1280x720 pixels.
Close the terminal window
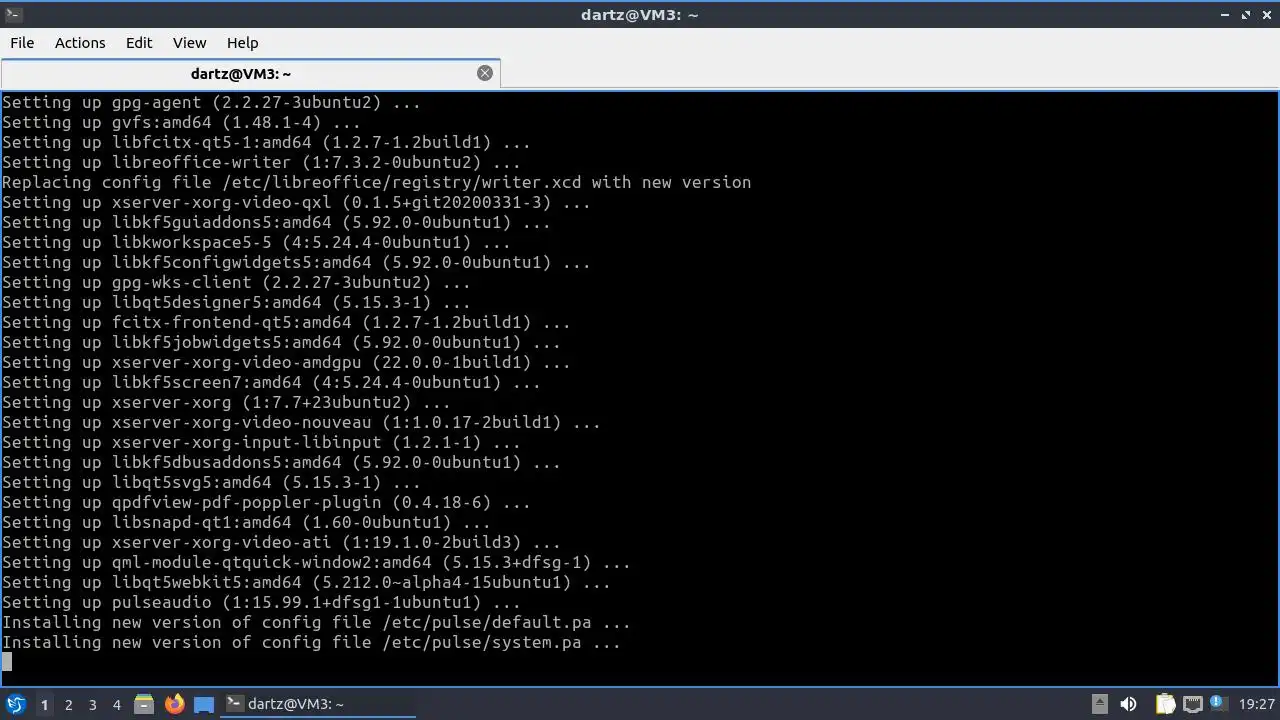click(x=1267, y=14)
